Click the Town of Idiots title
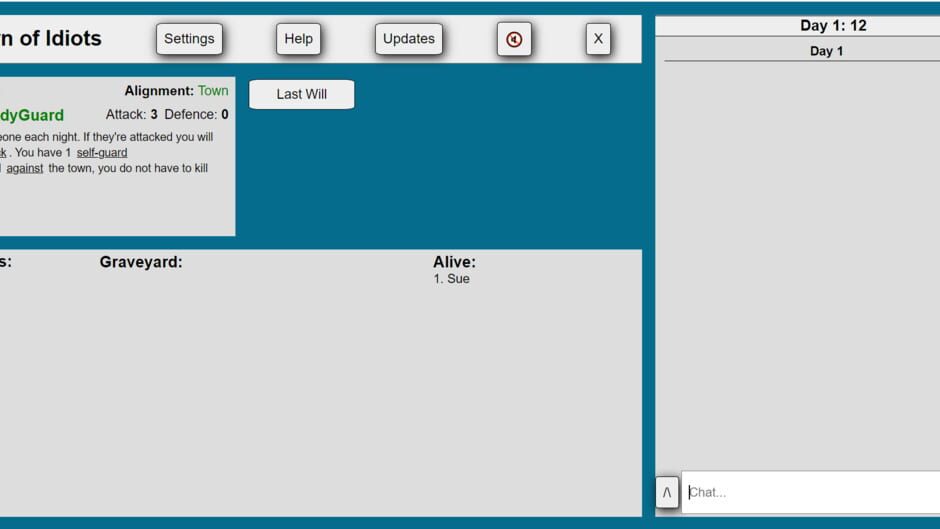Viewport: 940px width, 529px height. [51, 38]
